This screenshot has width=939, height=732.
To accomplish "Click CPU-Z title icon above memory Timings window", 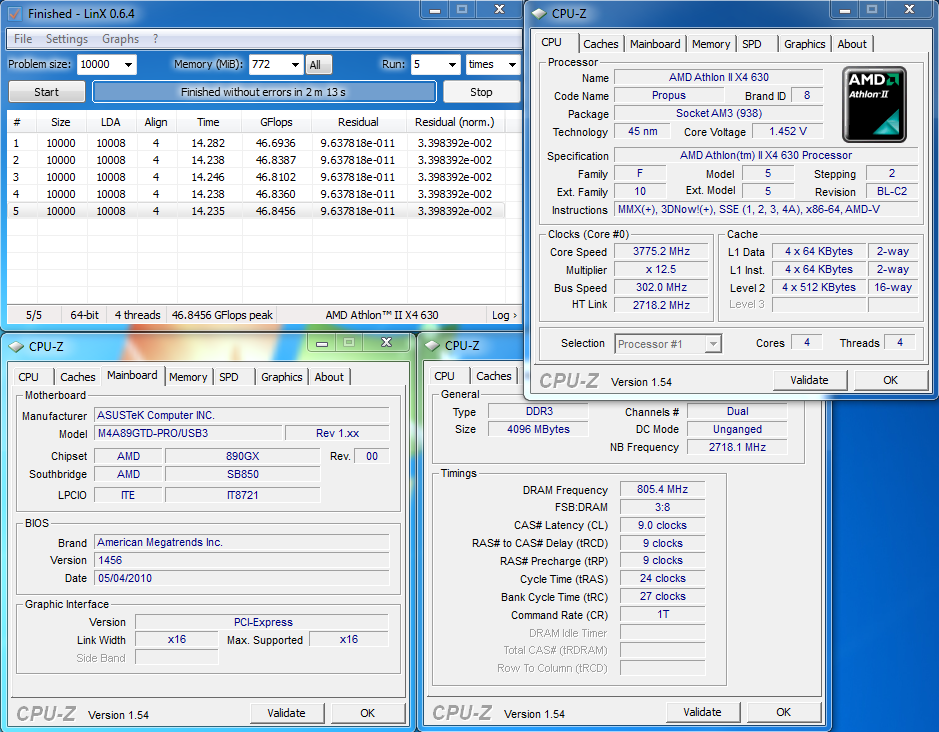I will point(432,345).
